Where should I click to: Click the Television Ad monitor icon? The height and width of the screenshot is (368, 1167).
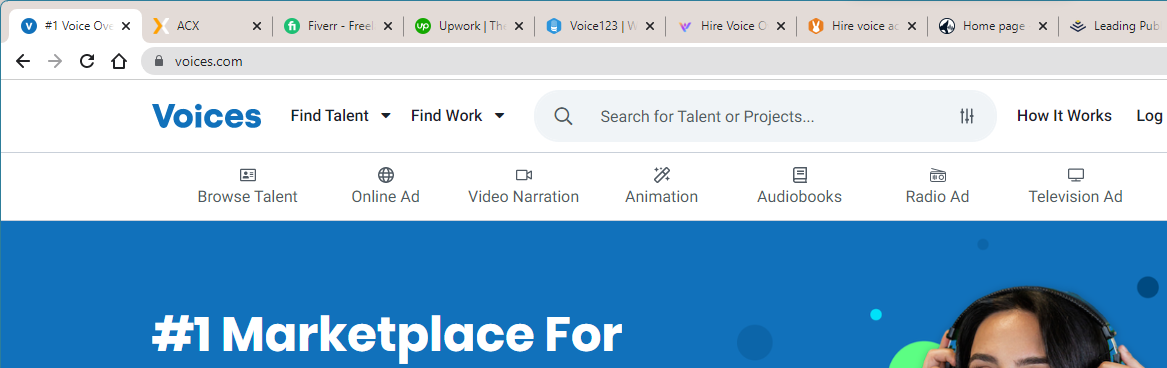coord(1075,175)
